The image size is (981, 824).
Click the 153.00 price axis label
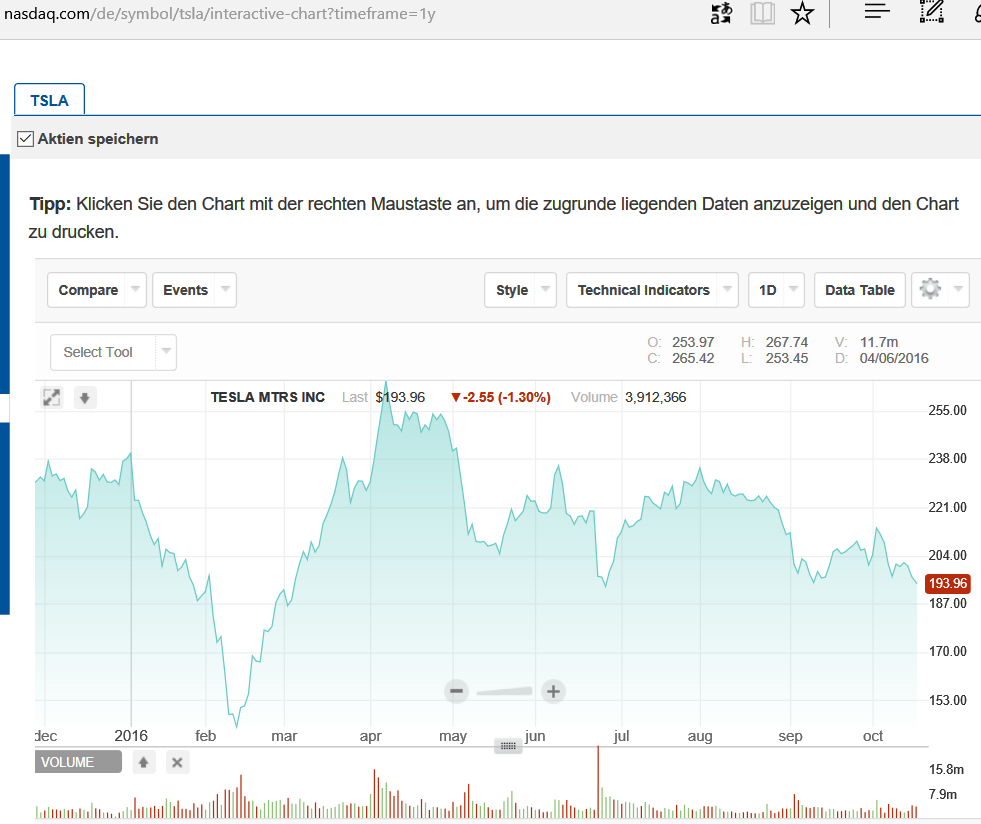pos(947,700)
